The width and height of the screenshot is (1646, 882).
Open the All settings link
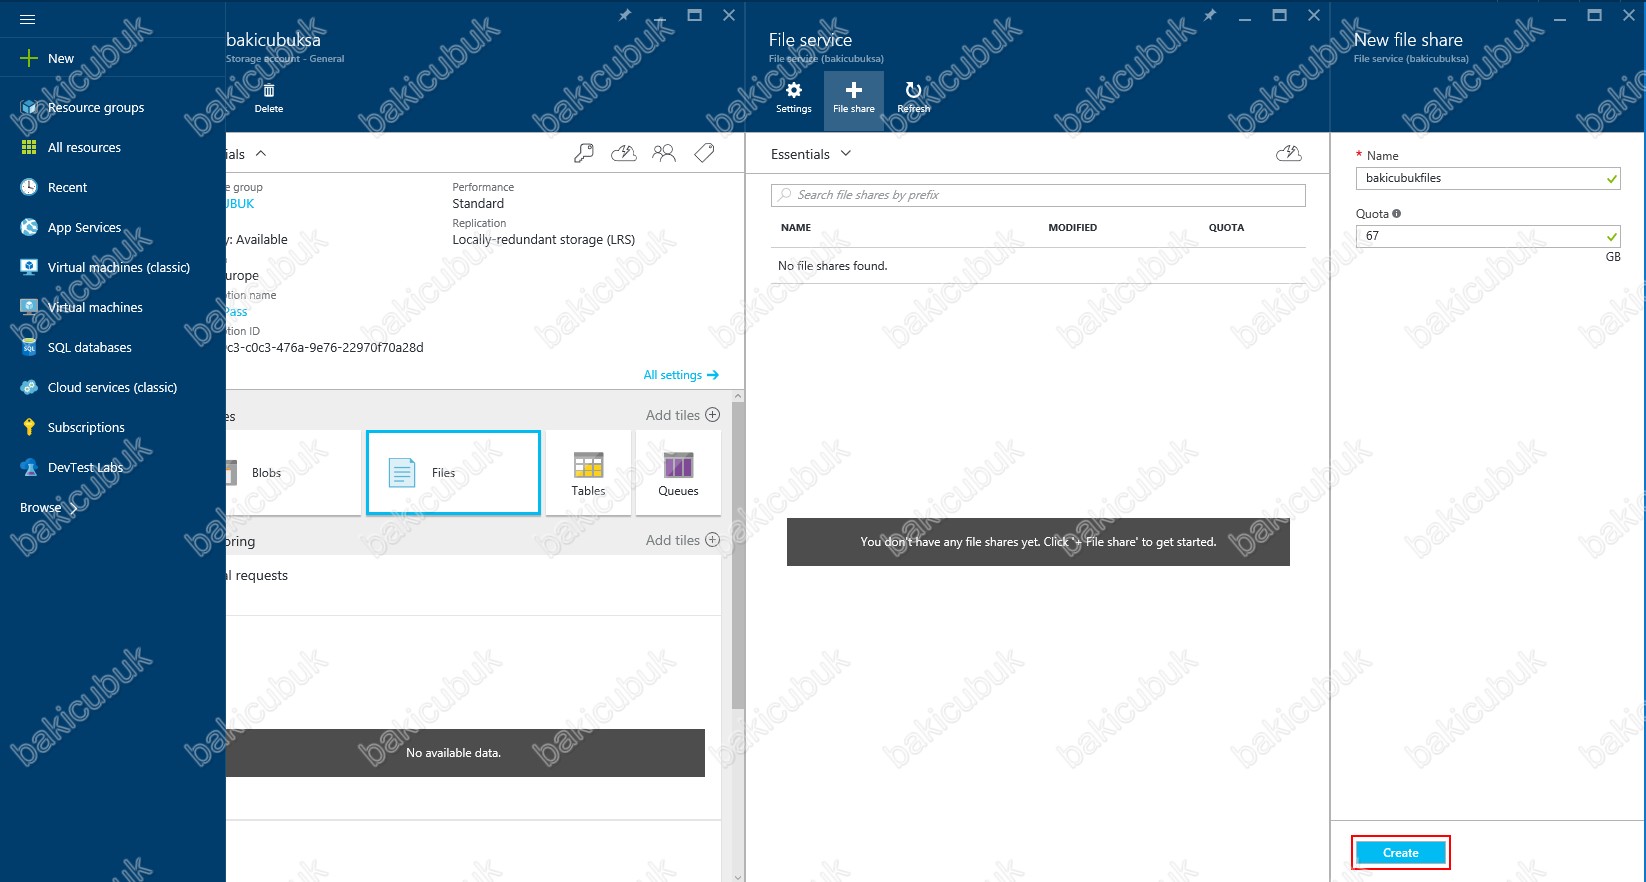(681, 375)
